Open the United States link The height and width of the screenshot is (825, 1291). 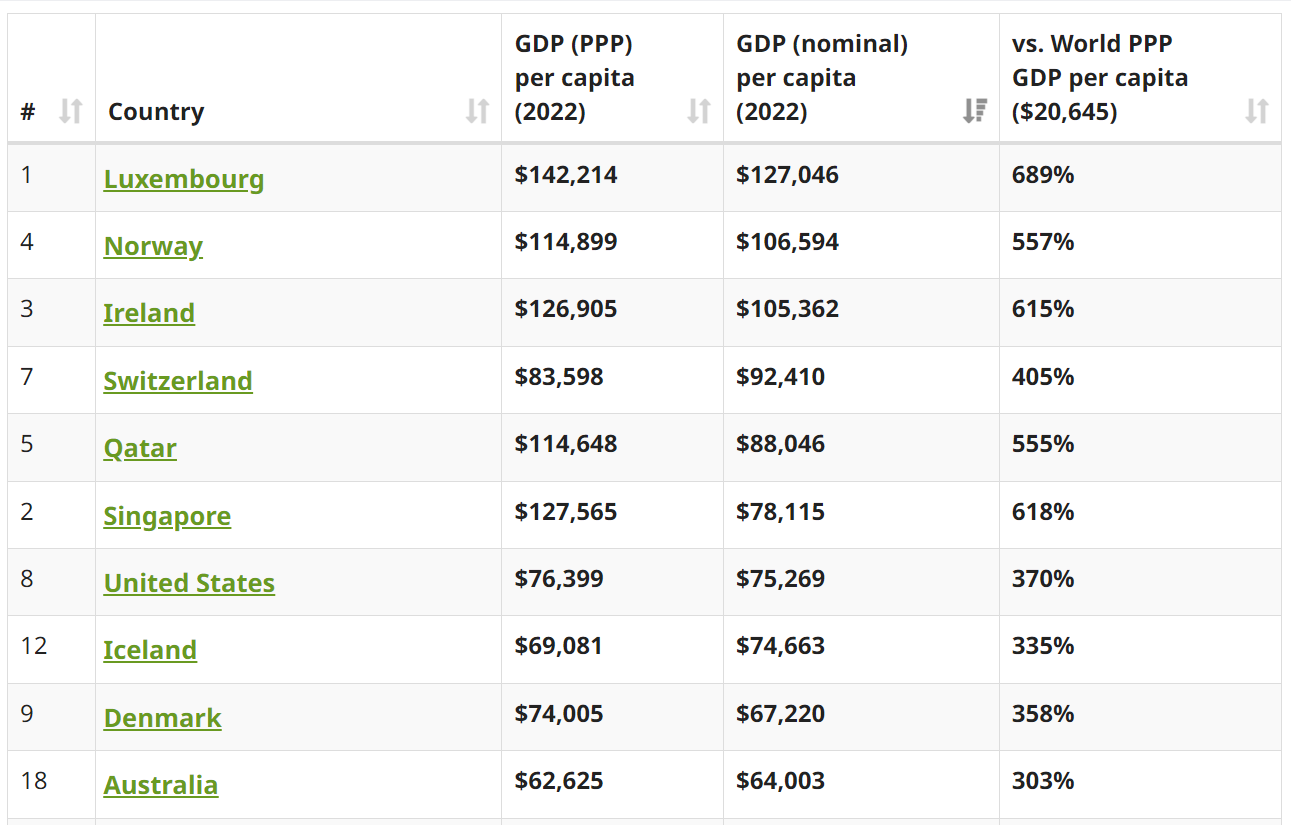click(189, 583)
